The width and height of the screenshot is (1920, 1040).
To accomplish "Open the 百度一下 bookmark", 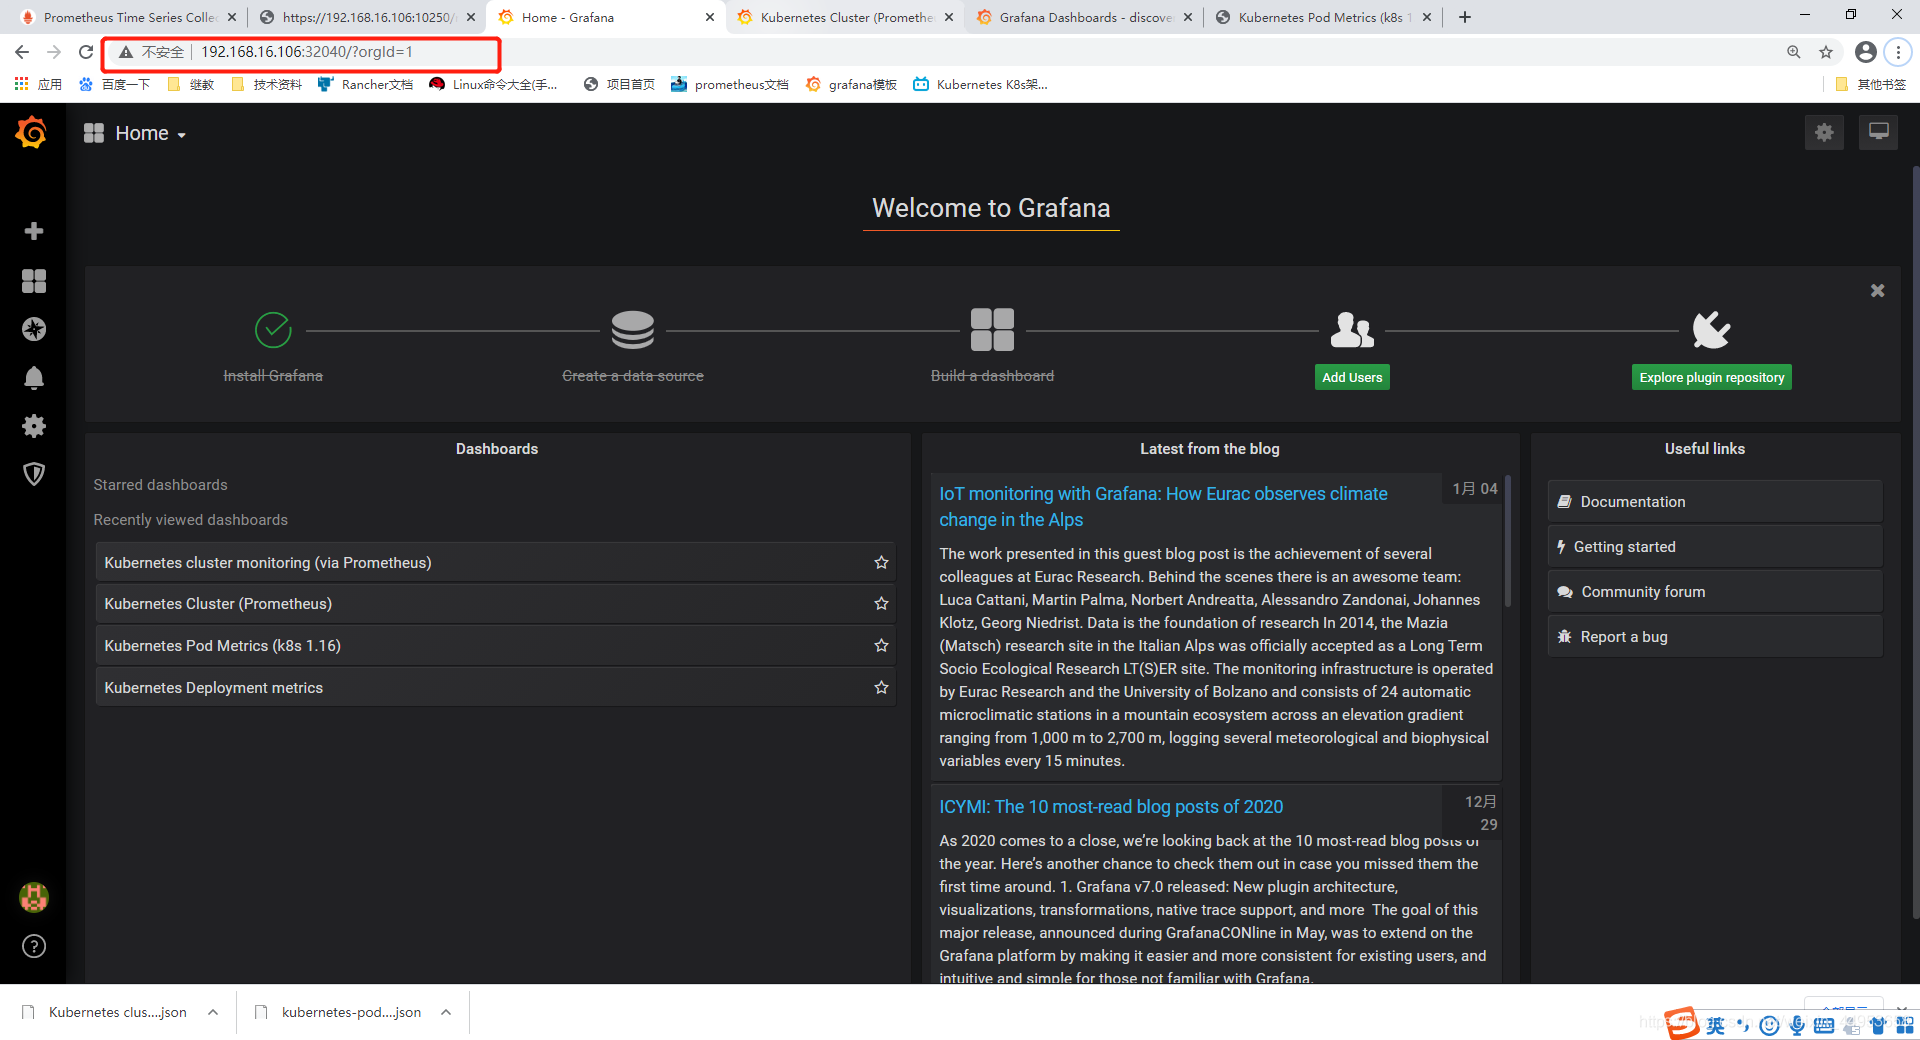I will [114, 84].
